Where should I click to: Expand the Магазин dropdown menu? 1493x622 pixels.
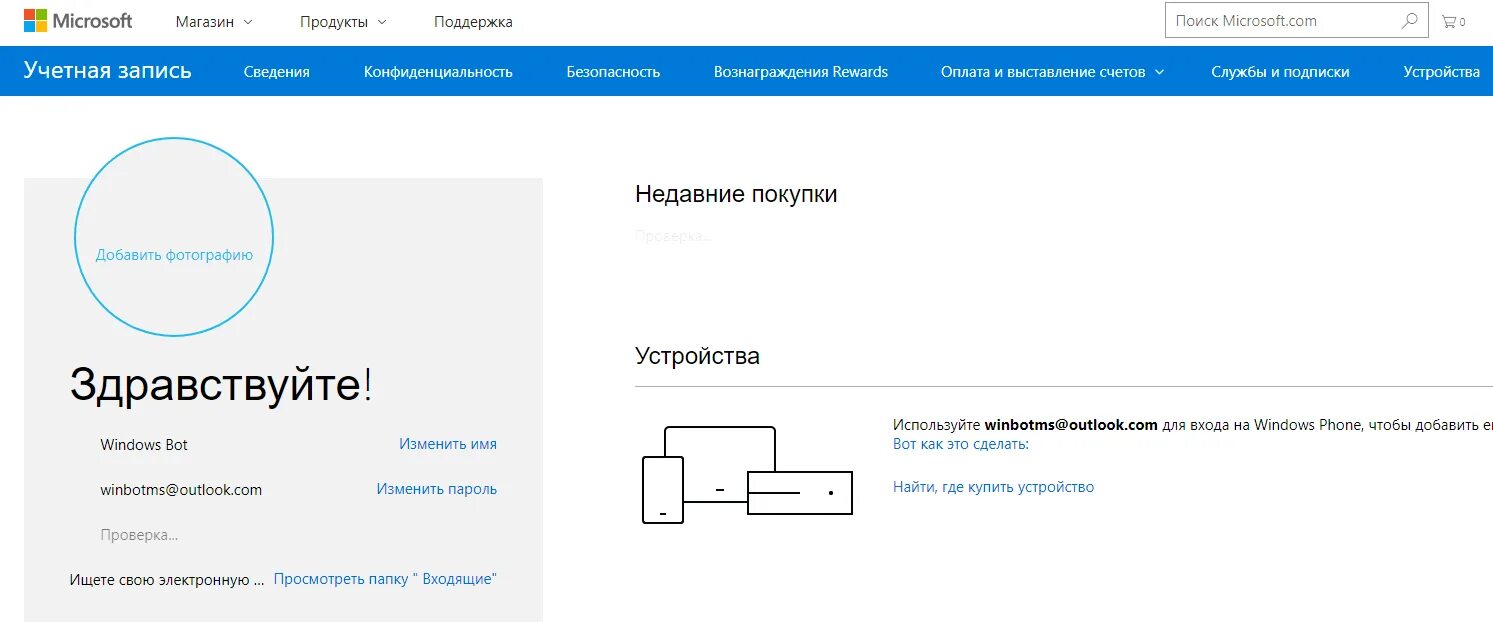pyautogui.click(x=214, y=21)
